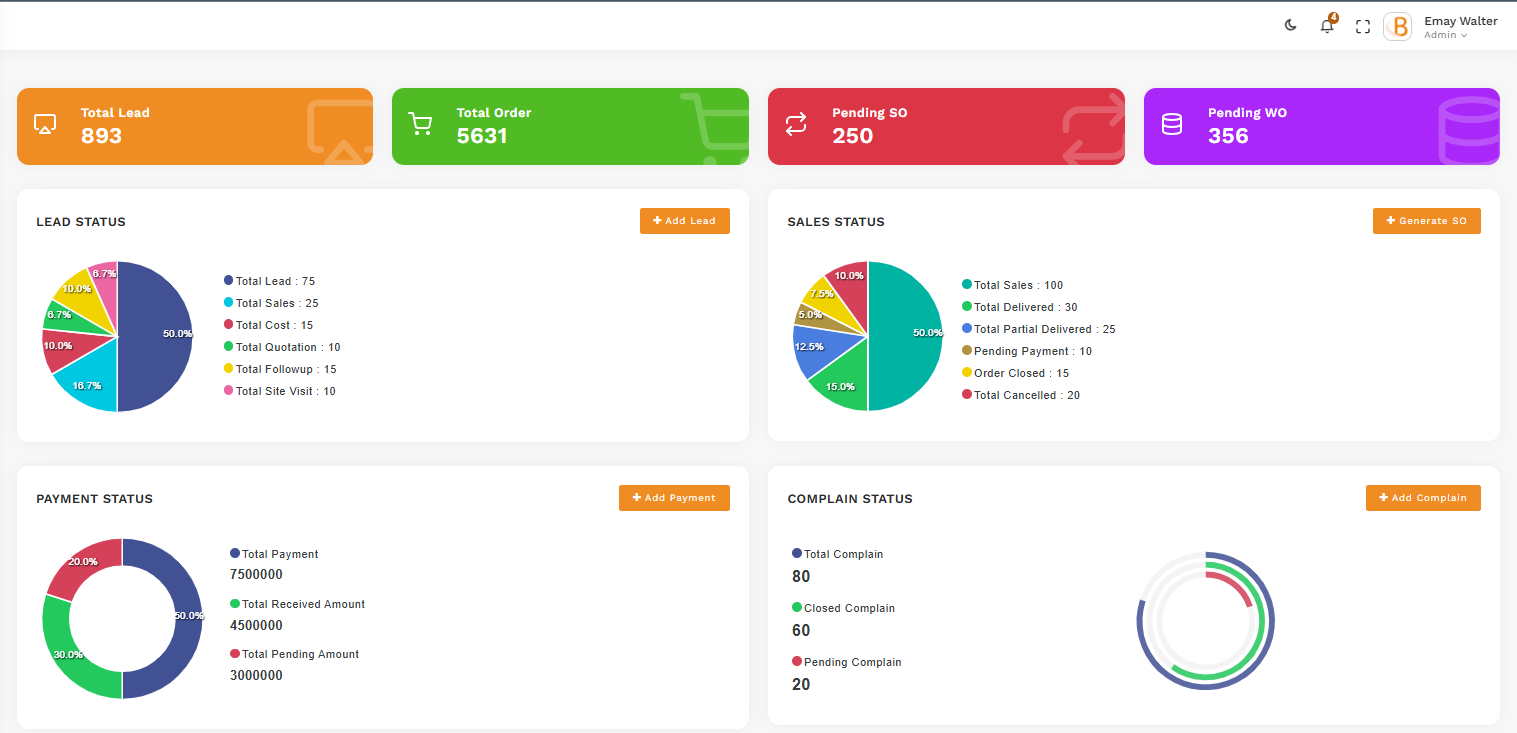Open the Pending SO red card

(x=945, y=126)
